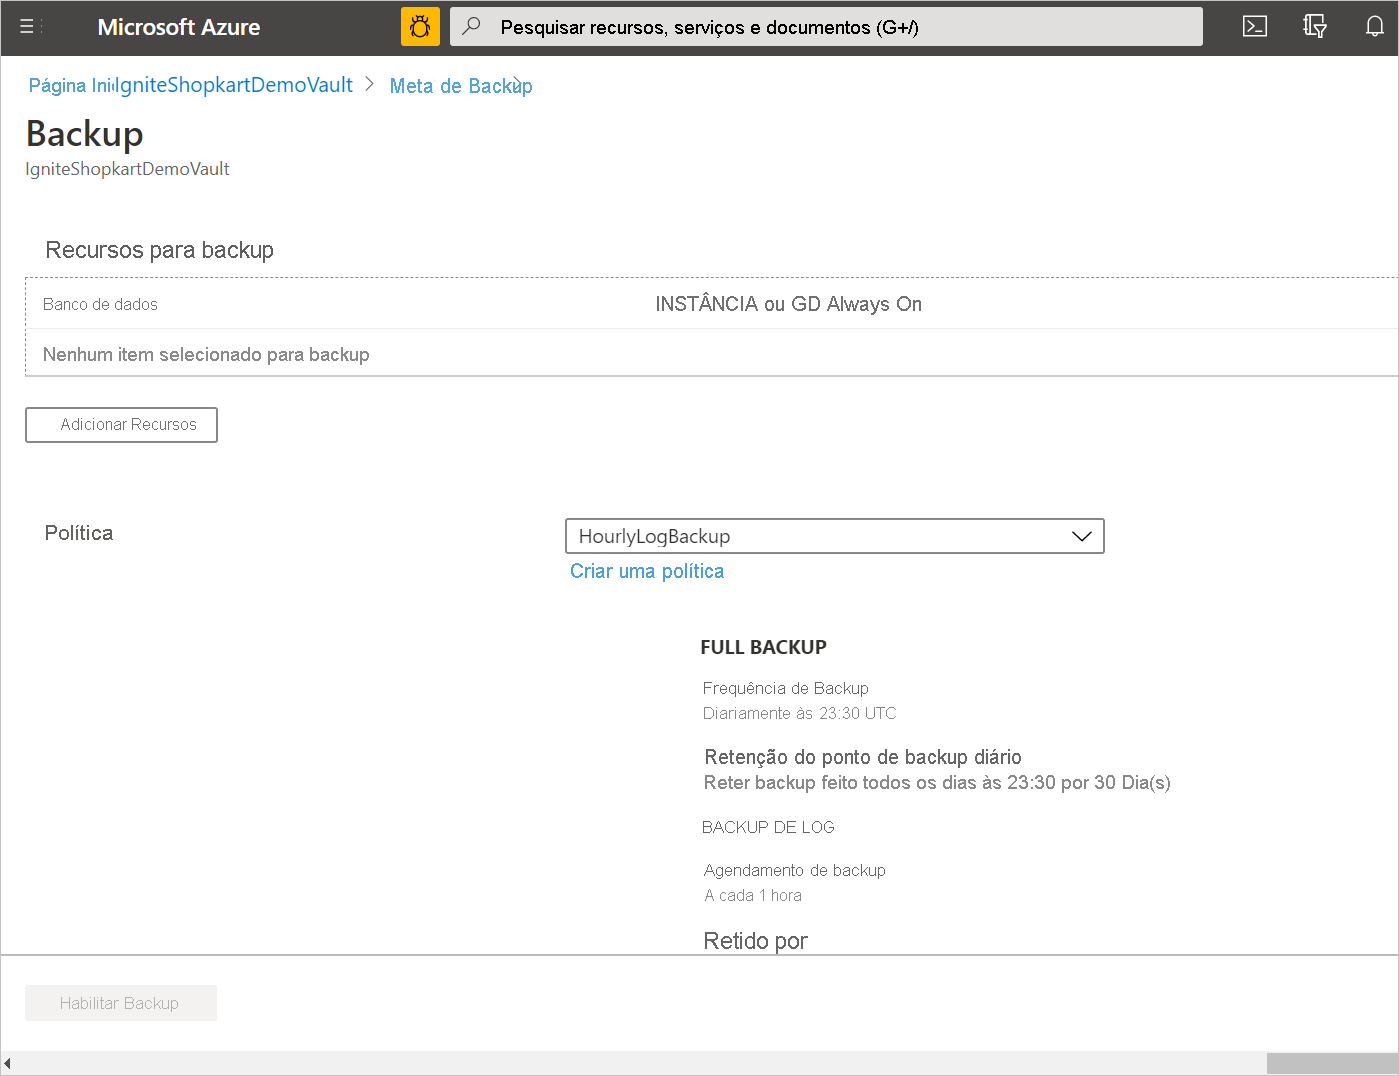Open the notifications bell
Screen dimensions: 1399x1076
coord(1374,26)
